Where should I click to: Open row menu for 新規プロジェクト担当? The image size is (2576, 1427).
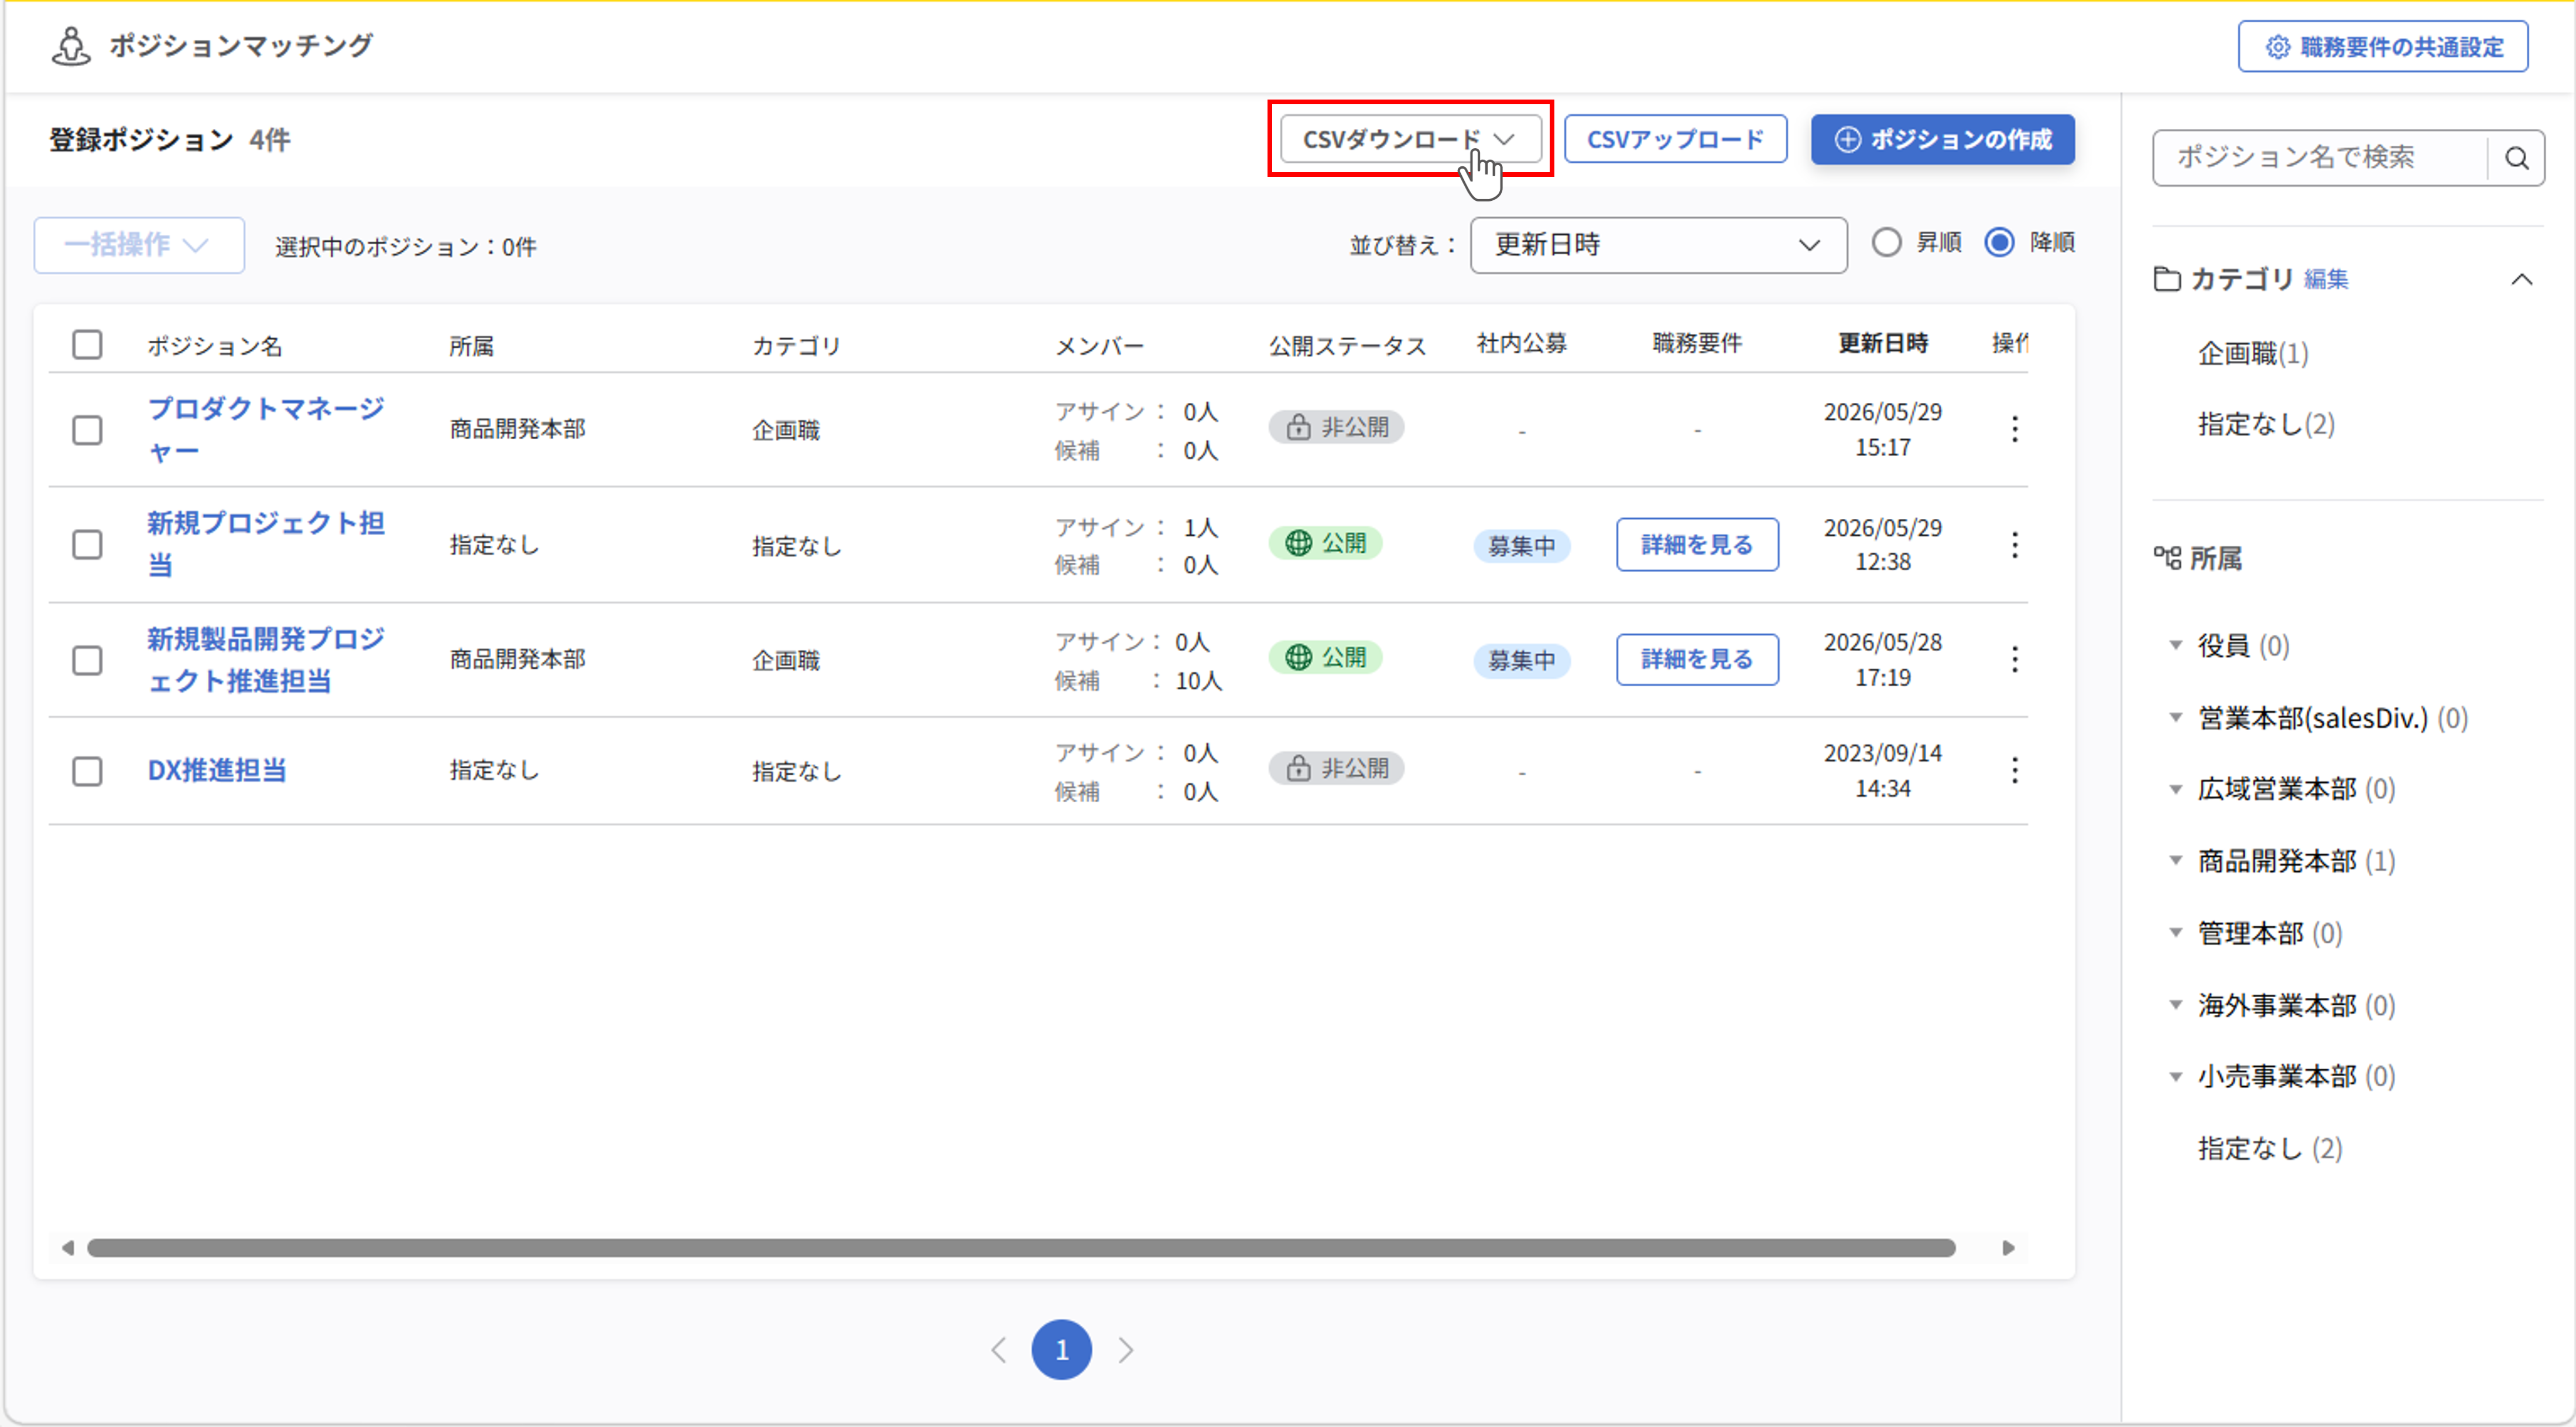tap(2014, 545)
